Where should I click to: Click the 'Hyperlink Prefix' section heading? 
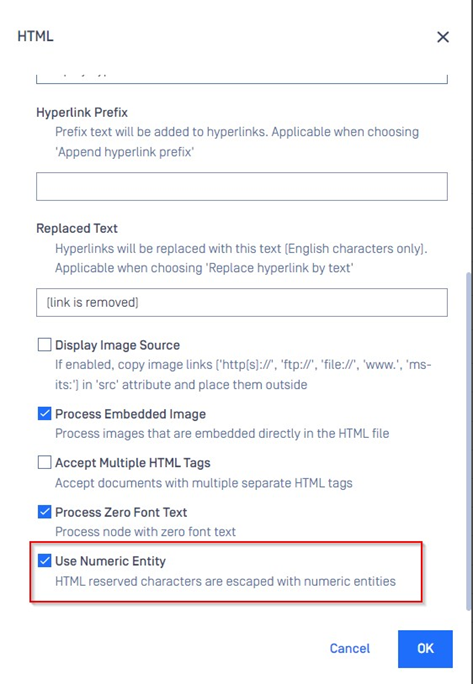point(82,113)
